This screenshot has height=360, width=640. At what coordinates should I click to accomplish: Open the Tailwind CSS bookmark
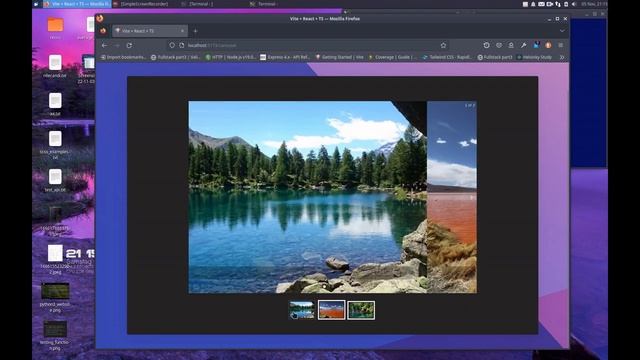447,57
